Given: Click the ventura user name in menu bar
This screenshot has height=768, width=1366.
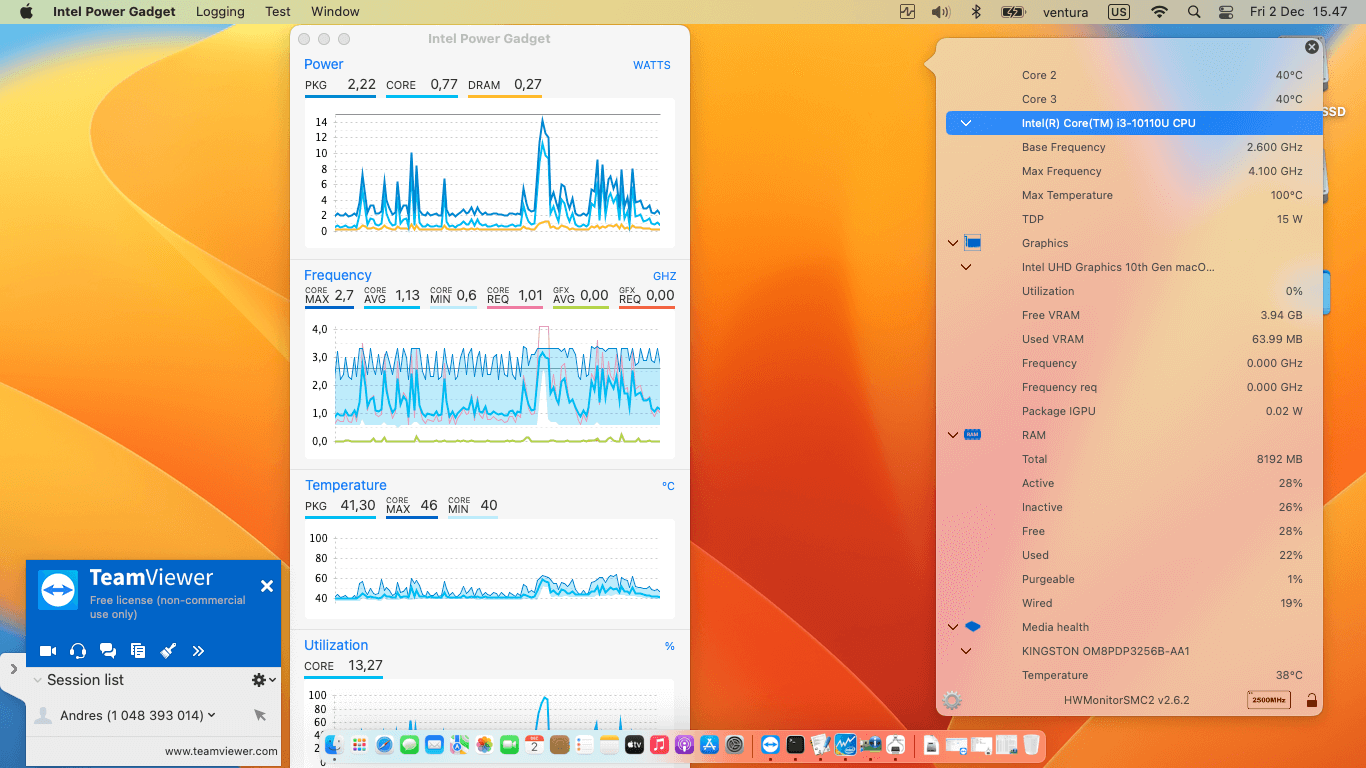Looking at the screenshot, I should 1065,12.
